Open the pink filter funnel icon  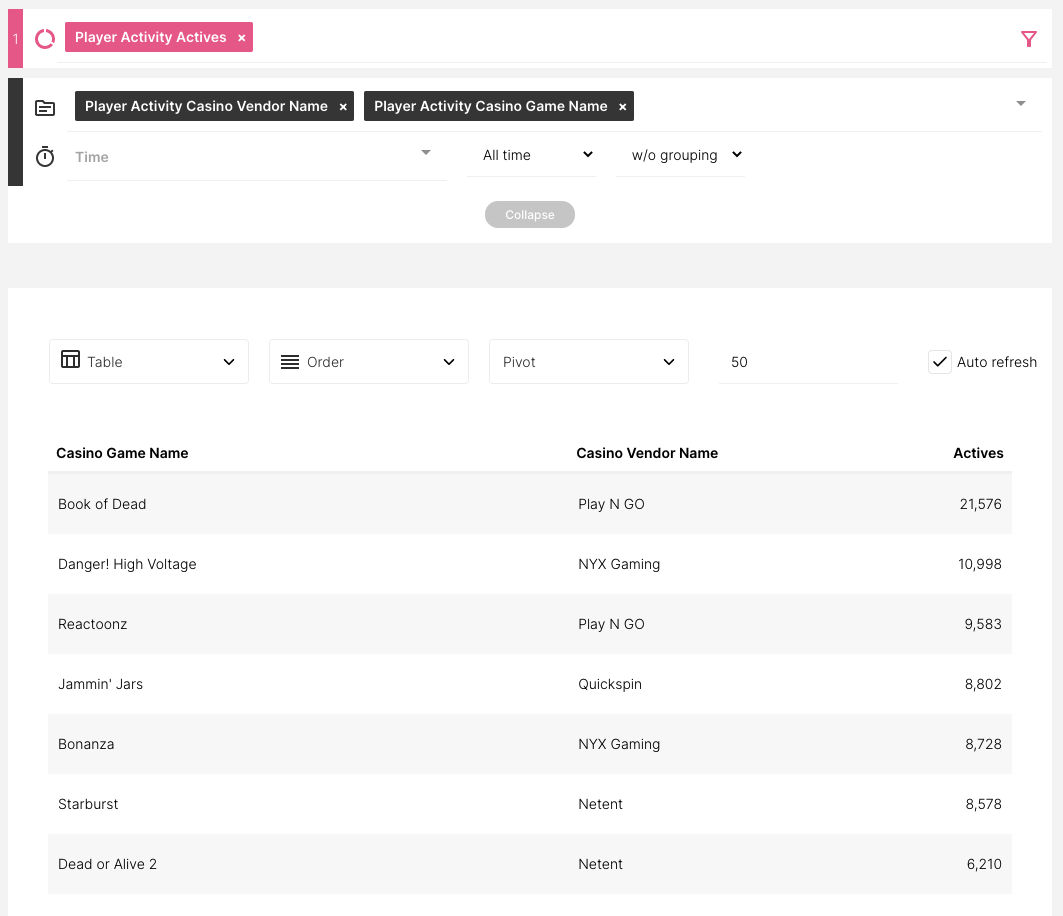point(1028,39)
